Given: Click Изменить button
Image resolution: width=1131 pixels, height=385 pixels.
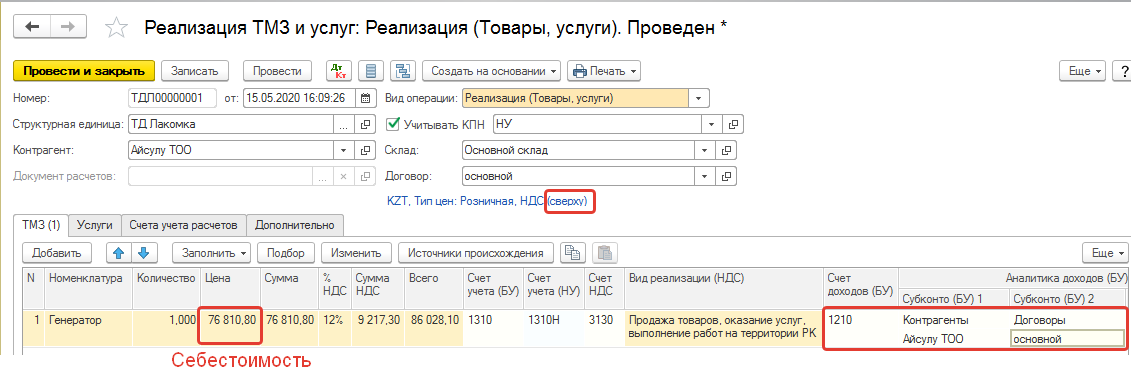Looking at the screenshot, I should (356, 253).
